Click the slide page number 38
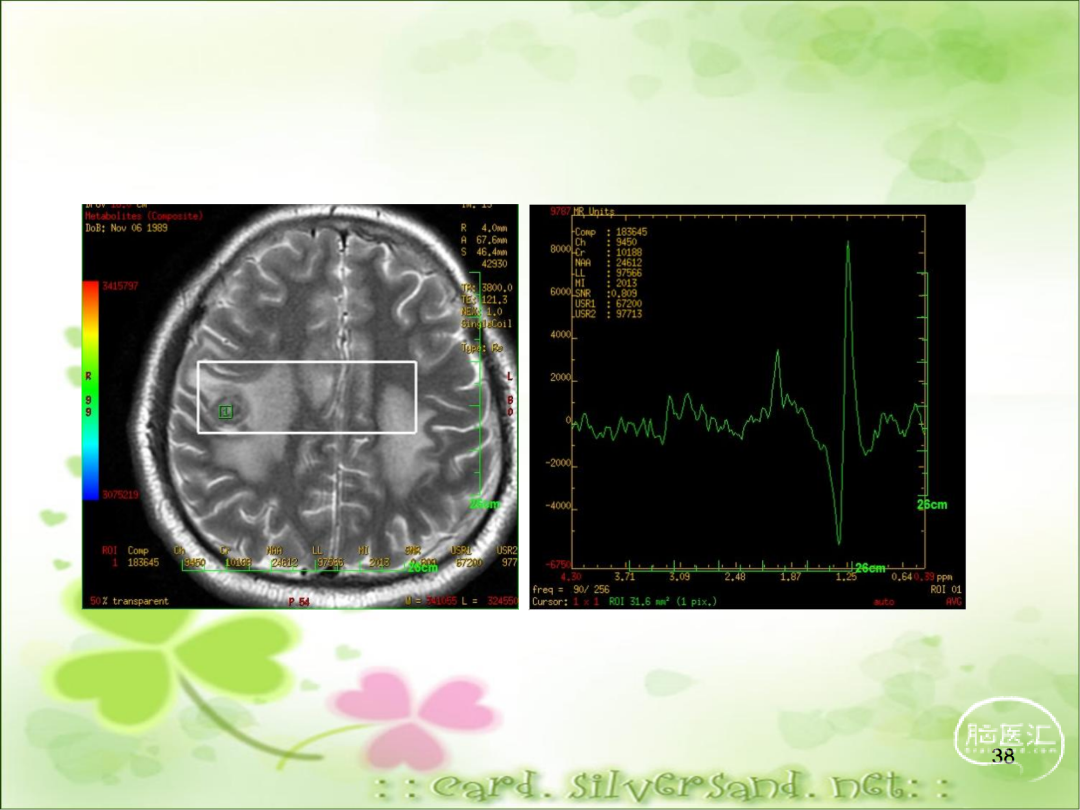Image resolution: width=1080 pixels, height=810 pixels. click(x=1003, y=757)
